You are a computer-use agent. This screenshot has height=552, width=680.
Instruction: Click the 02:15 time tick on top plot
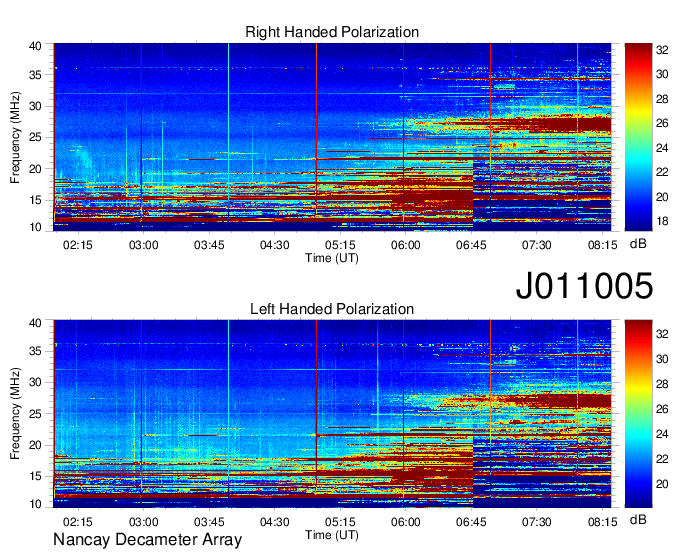point(78,245)
